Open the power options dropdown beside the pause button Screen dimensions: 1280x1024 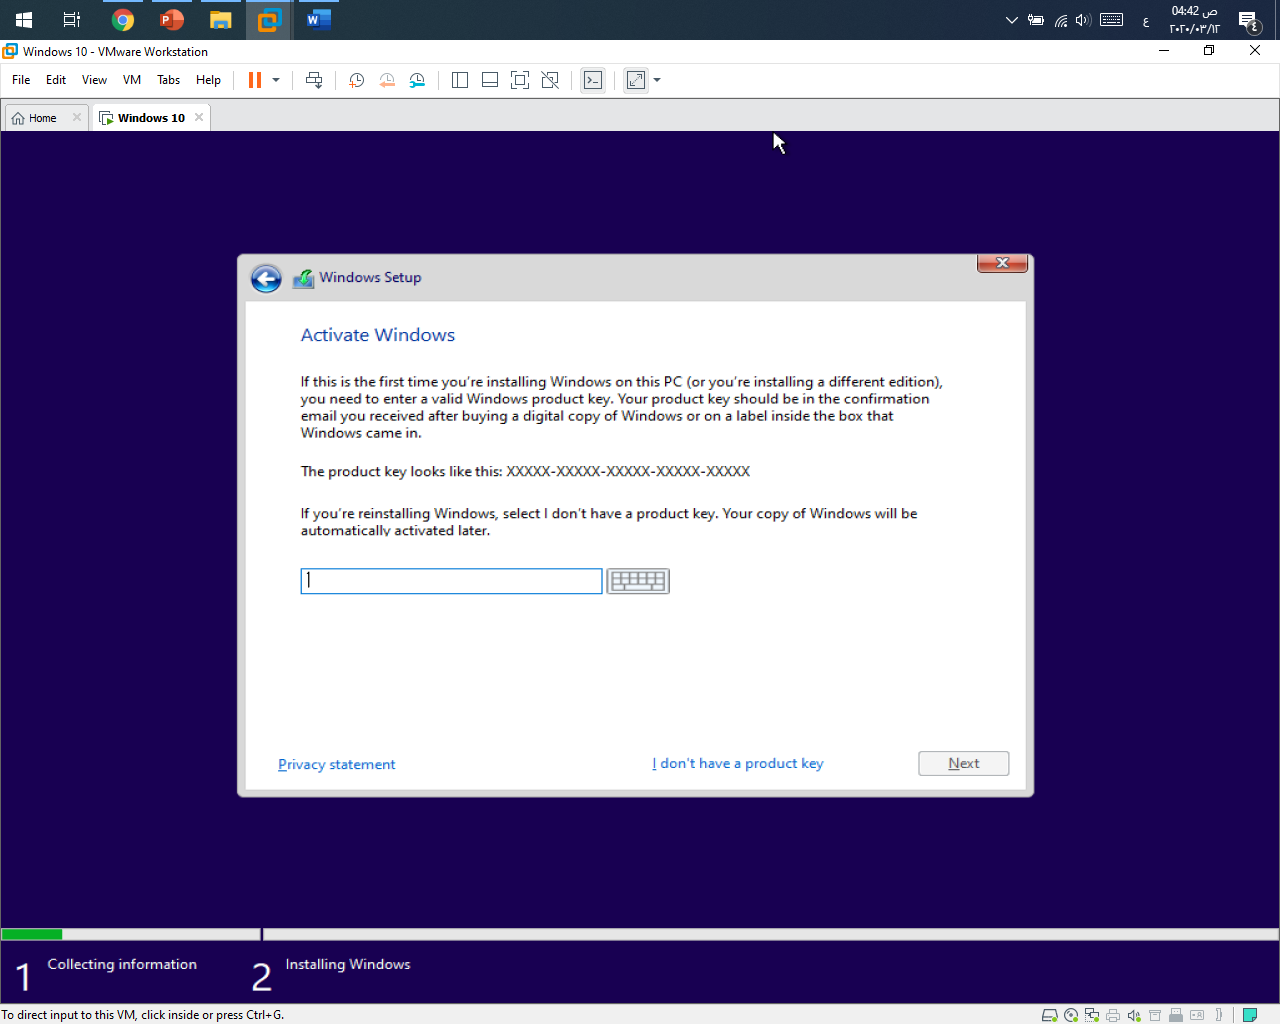pyautogui.click(x=276, y=80)
